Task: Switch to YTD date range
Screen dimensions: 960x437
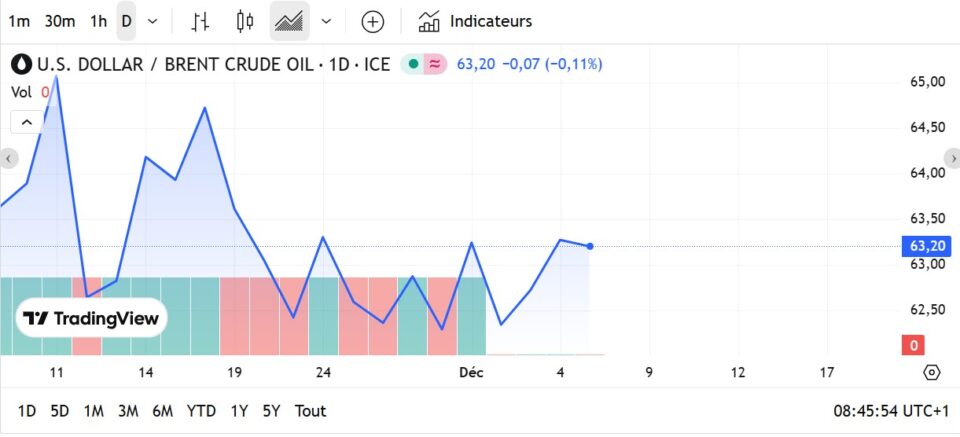Action: coord(201,411)
